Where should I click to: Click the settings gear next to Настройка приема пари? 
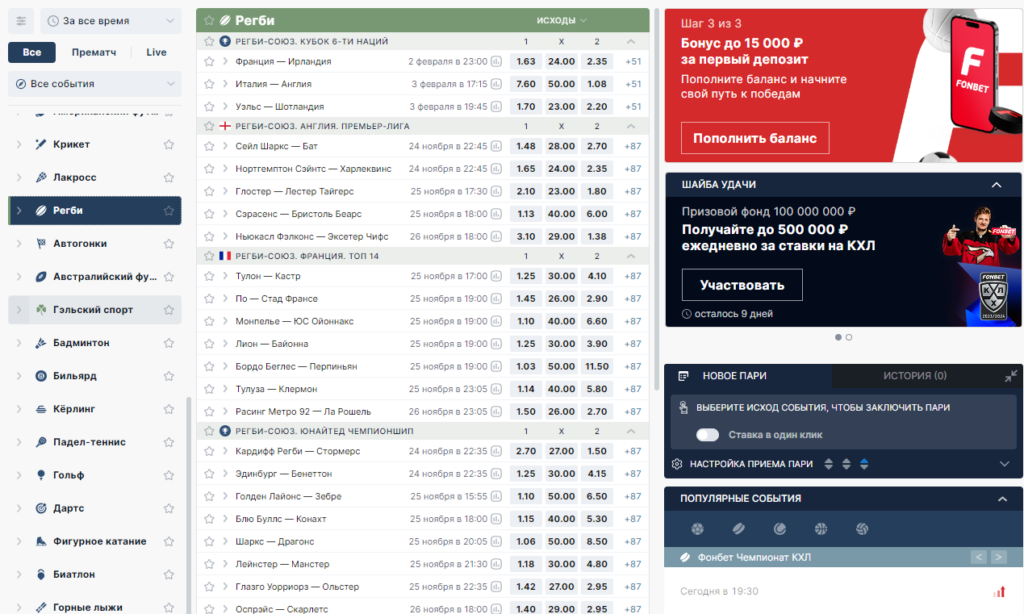[677, 464]
